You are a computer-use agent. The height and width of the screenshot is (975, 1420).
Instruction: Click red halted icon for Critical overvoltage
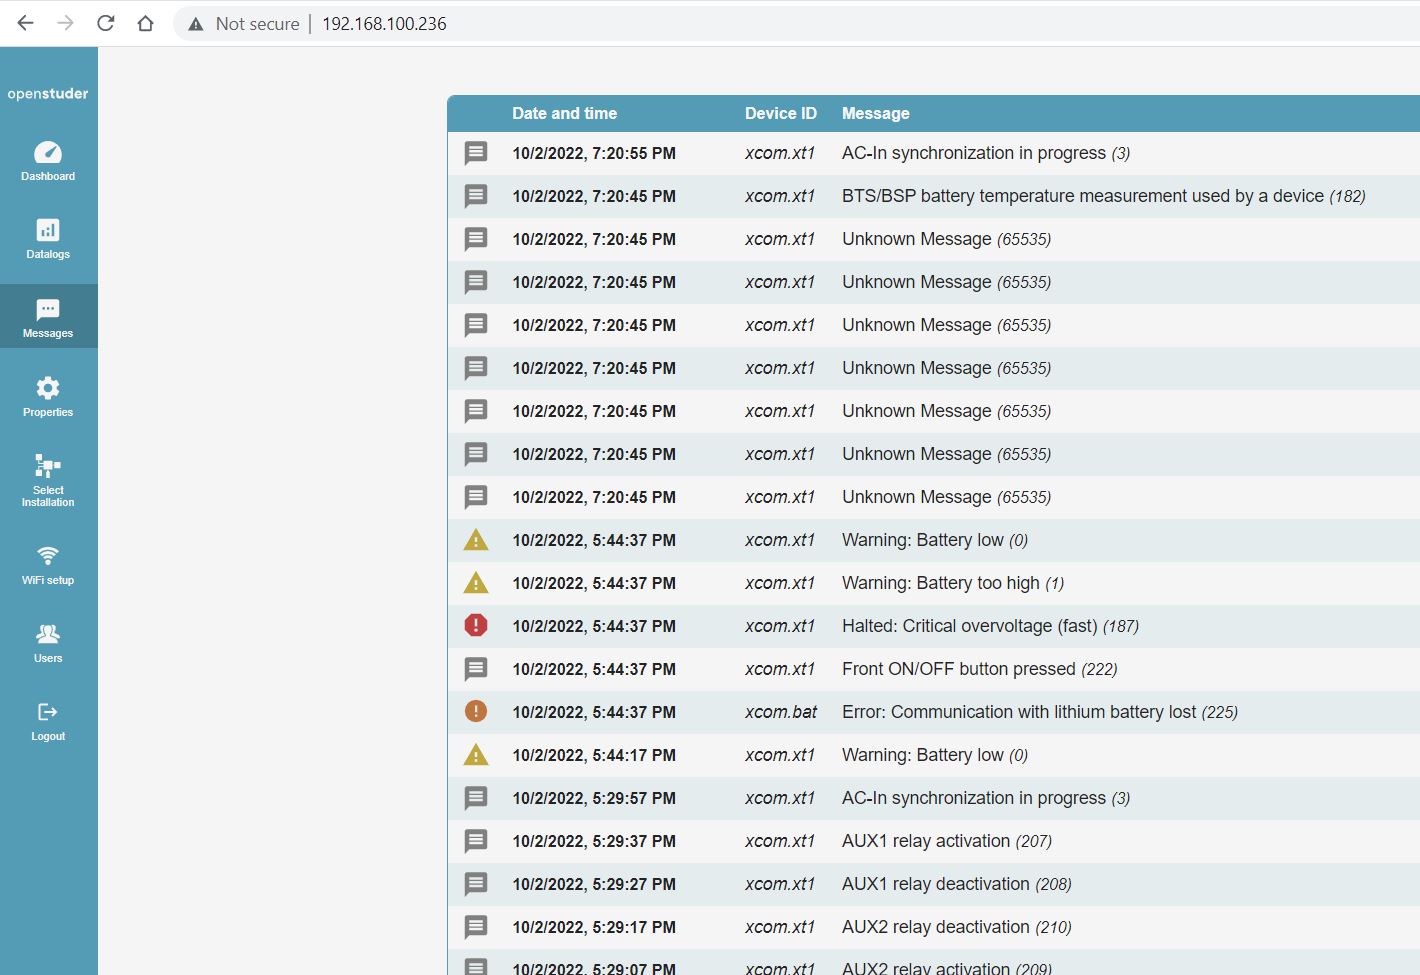pos(476,626)
